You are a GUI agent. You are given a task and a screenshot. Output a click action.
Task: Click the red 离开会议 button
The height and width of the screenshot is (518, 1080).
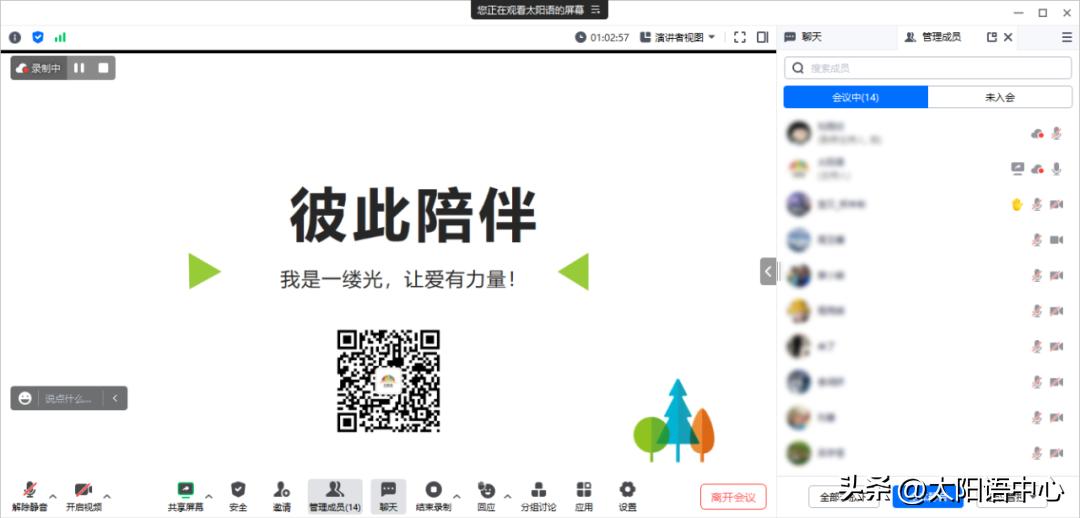(x=733, y=497)
